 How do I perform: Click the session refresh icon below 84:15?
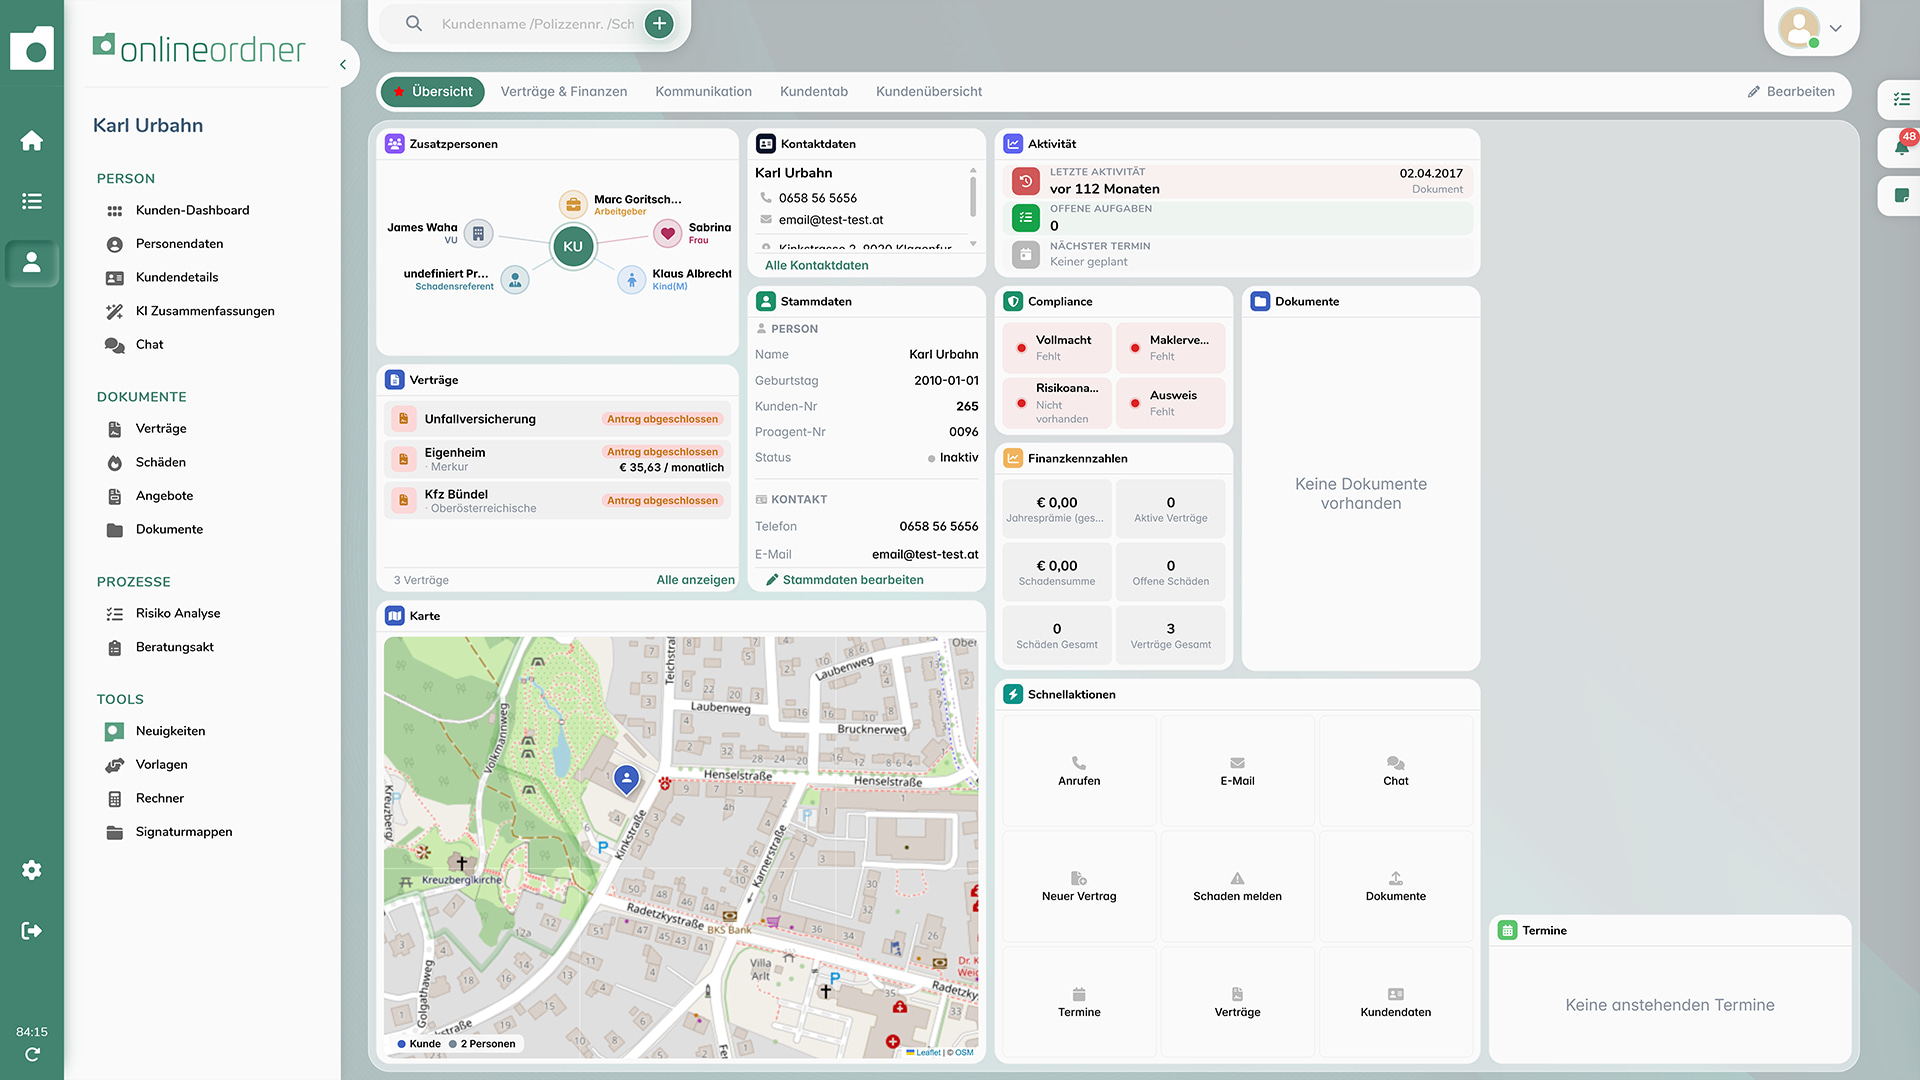(x=32, y=1054)
